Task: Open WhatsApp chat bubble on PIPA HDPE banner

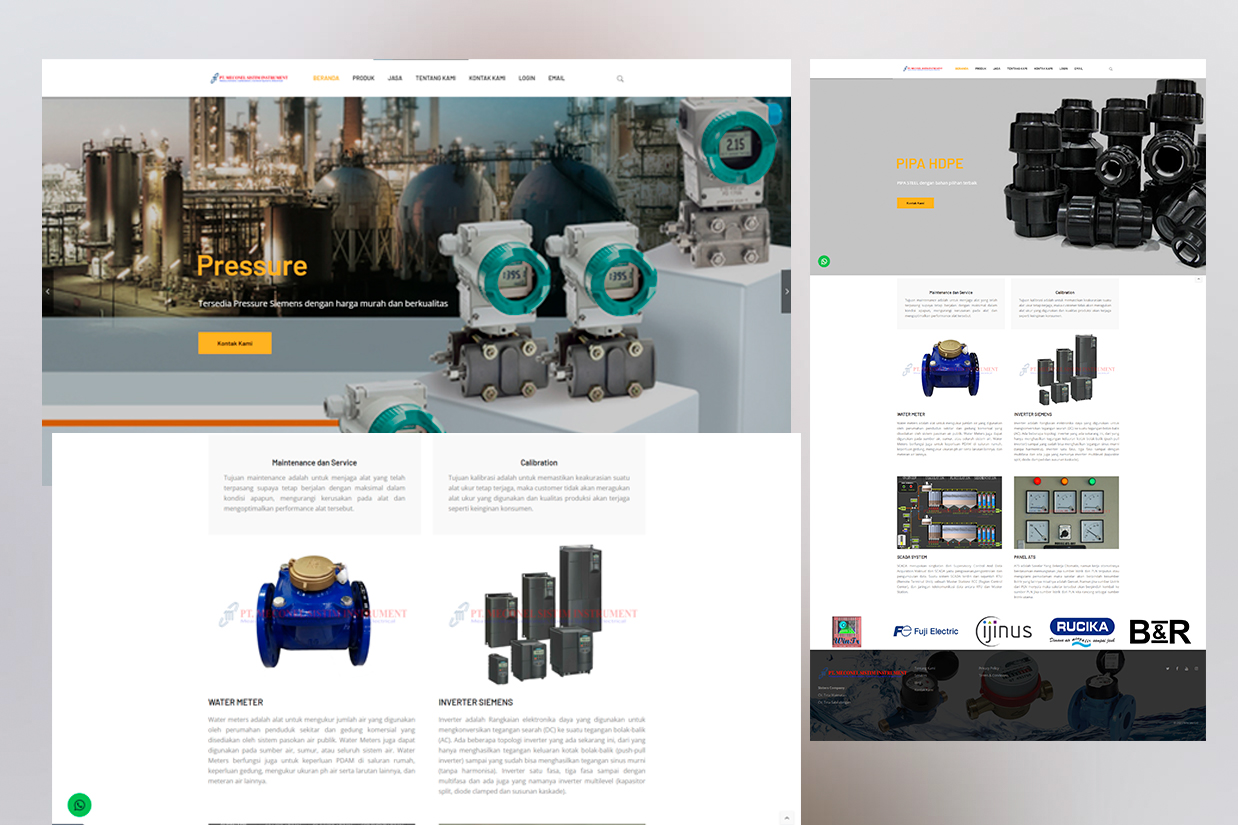Action: (x=824, y=261)
